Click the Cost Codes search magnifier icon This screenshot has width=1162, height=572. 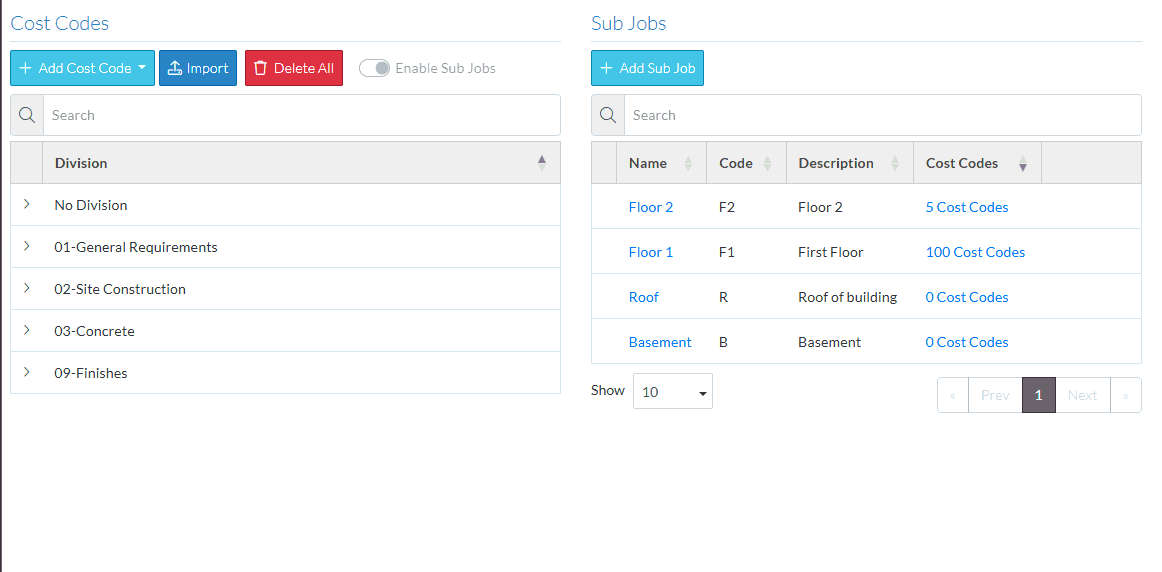(27, 115)
